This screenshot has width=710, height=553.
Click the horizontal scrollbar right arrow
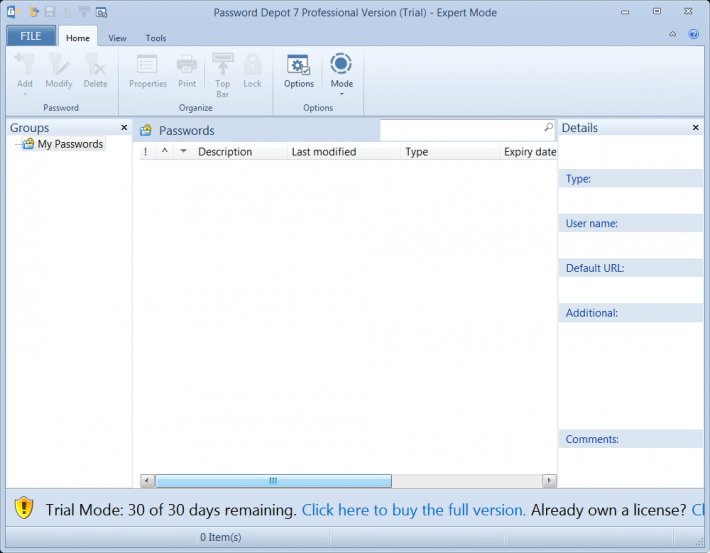click(x=549, y=481)
